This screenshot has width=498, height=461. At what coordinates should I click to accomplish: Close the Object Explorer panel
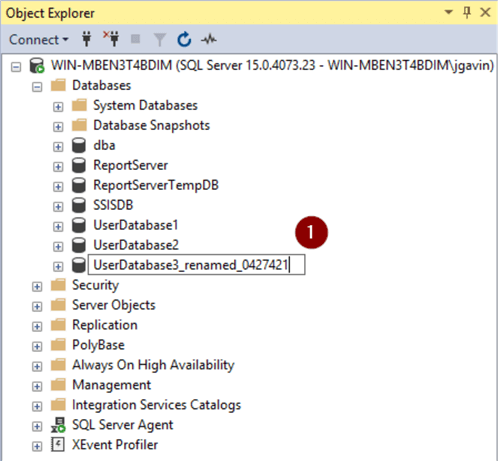[x=485, y=13]
